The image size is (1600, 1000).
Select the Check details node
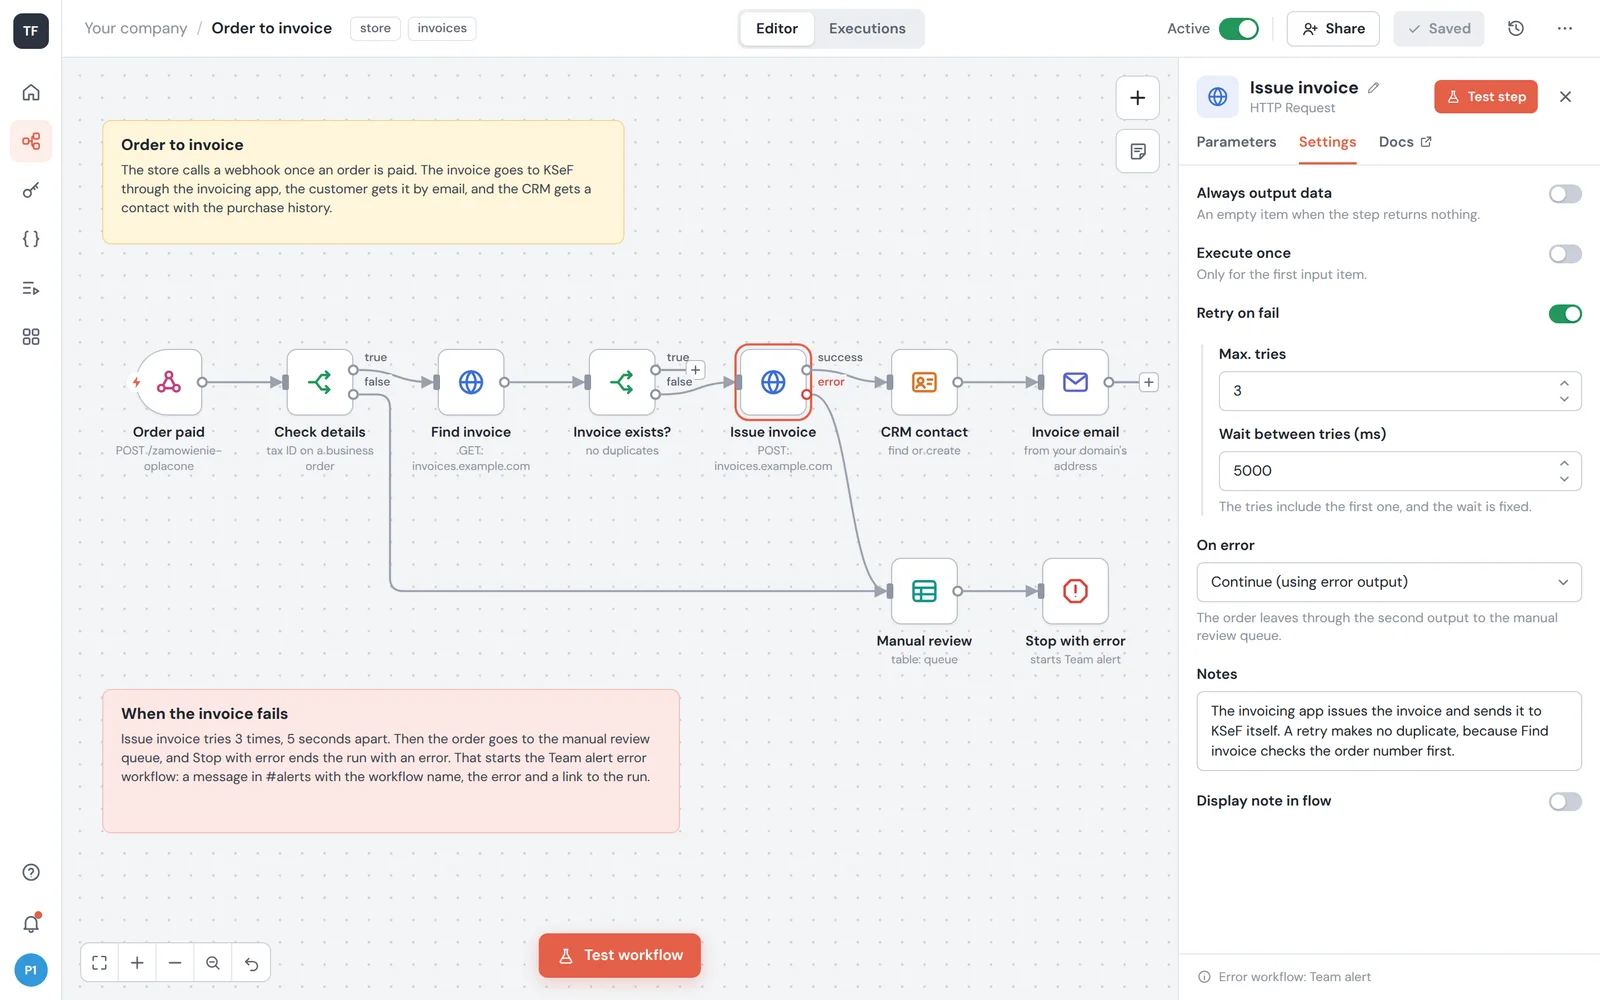(320, 382)
